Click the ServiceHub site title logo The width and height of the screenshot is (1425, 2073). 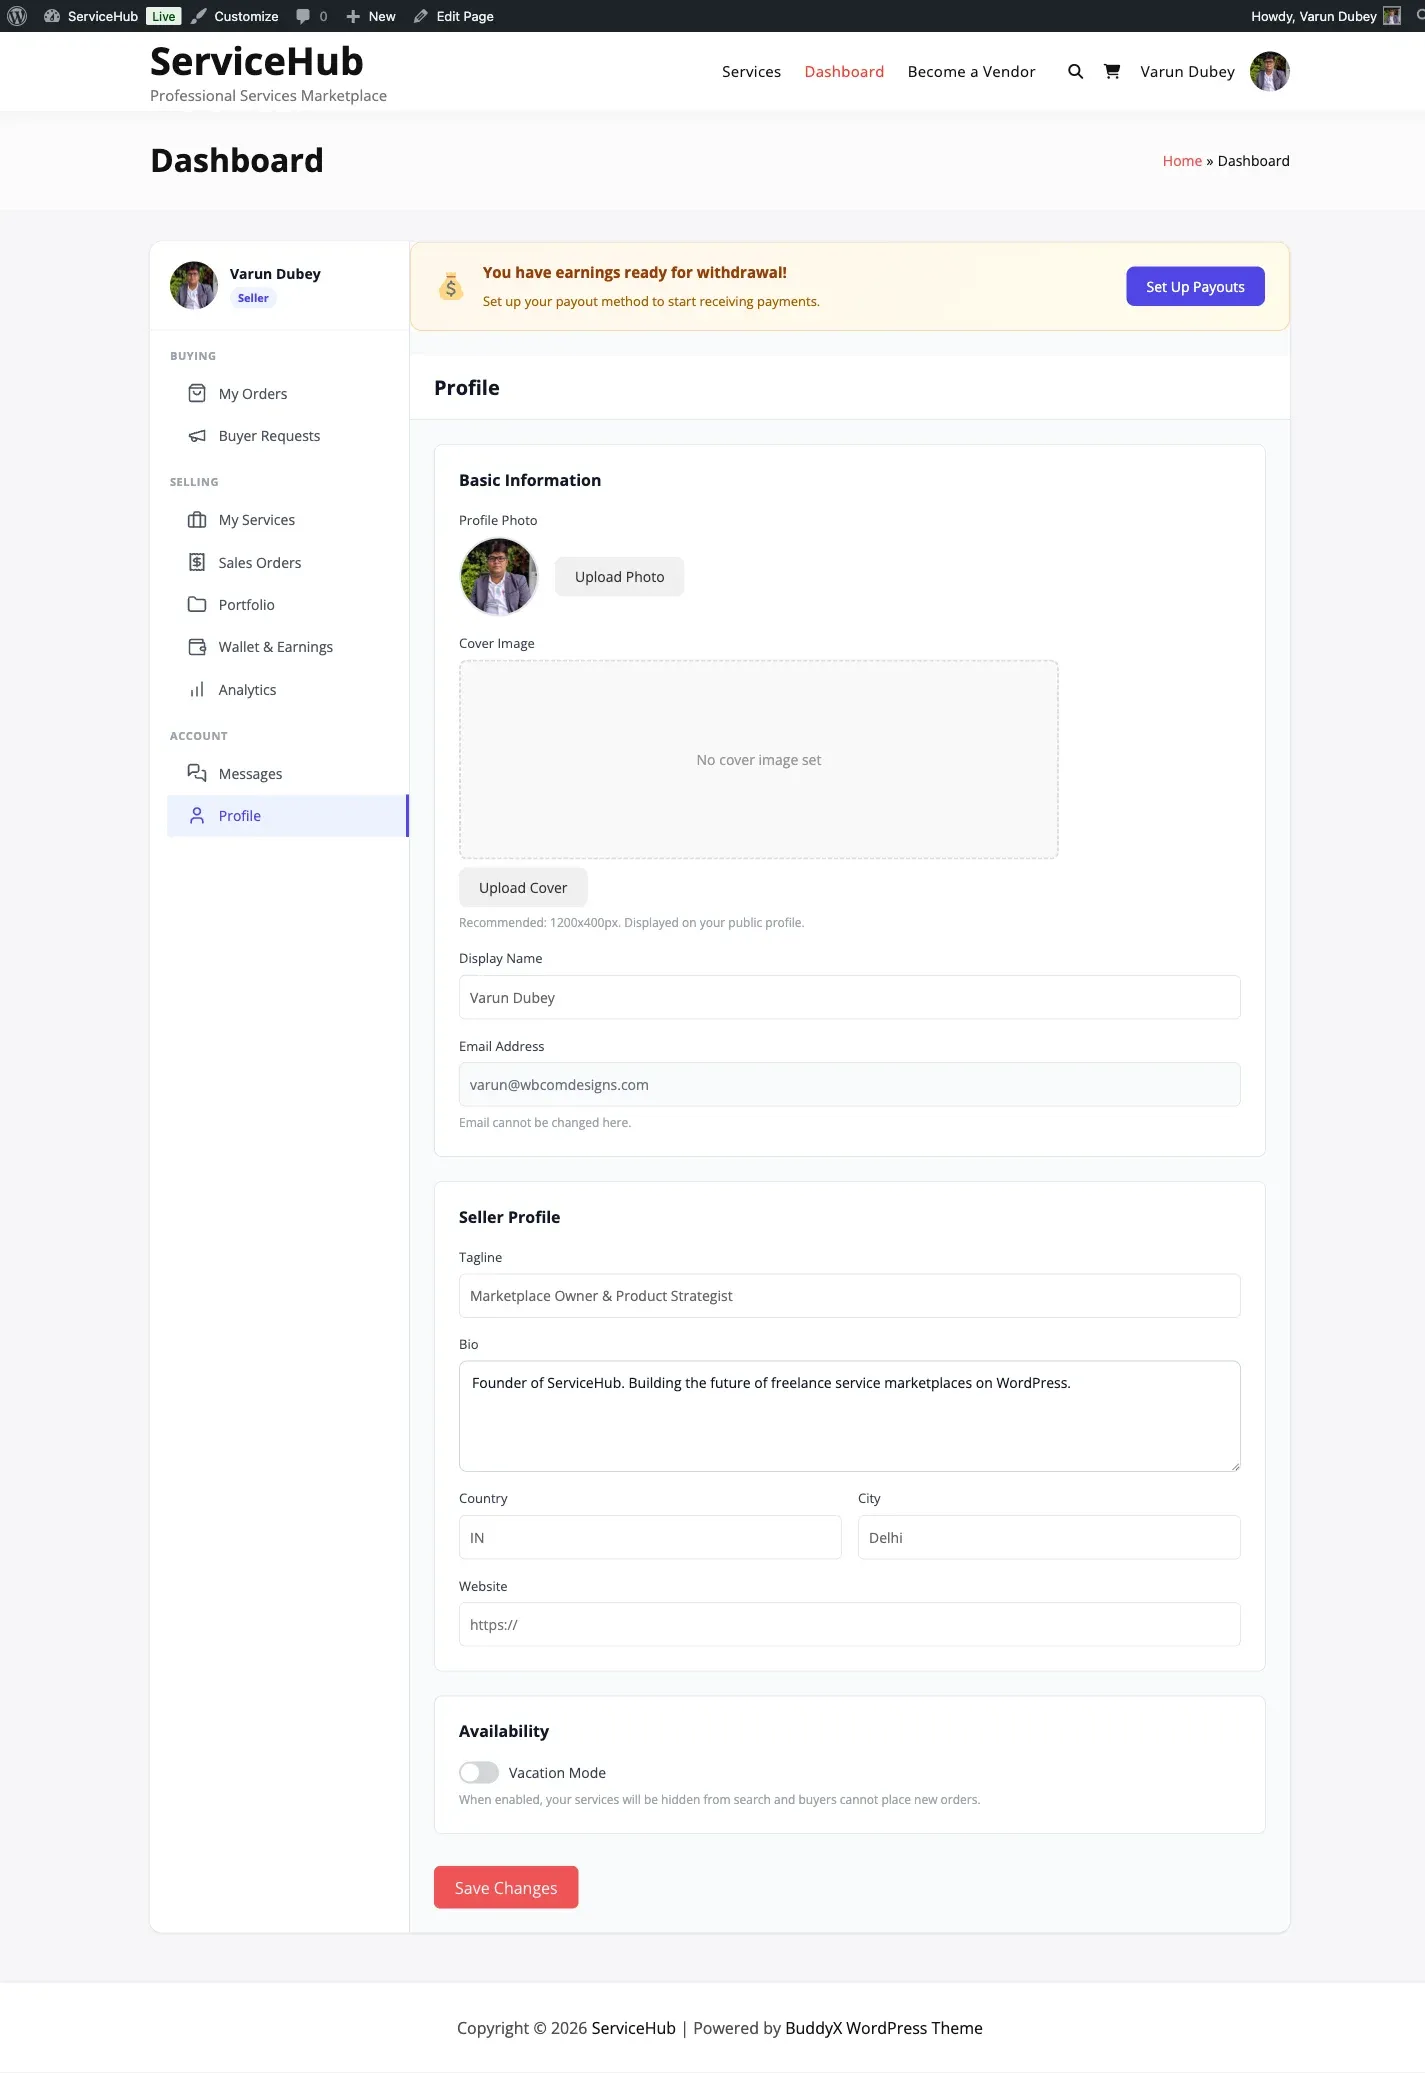click(x=257, y=61)
